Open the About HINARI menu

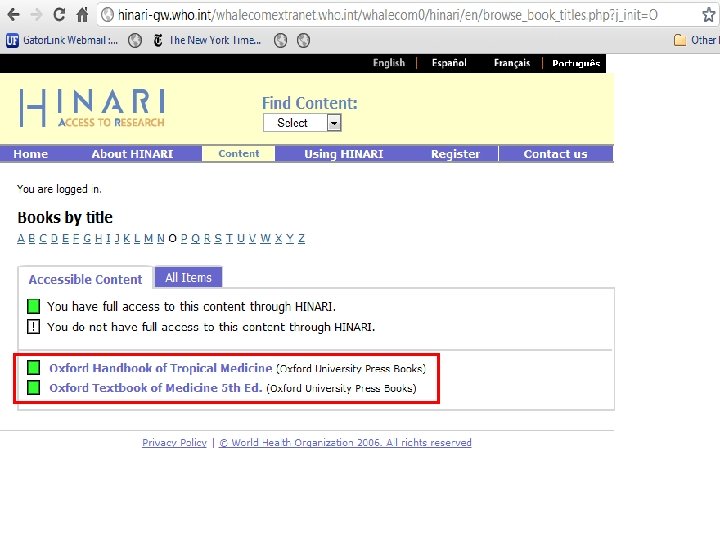132,154
